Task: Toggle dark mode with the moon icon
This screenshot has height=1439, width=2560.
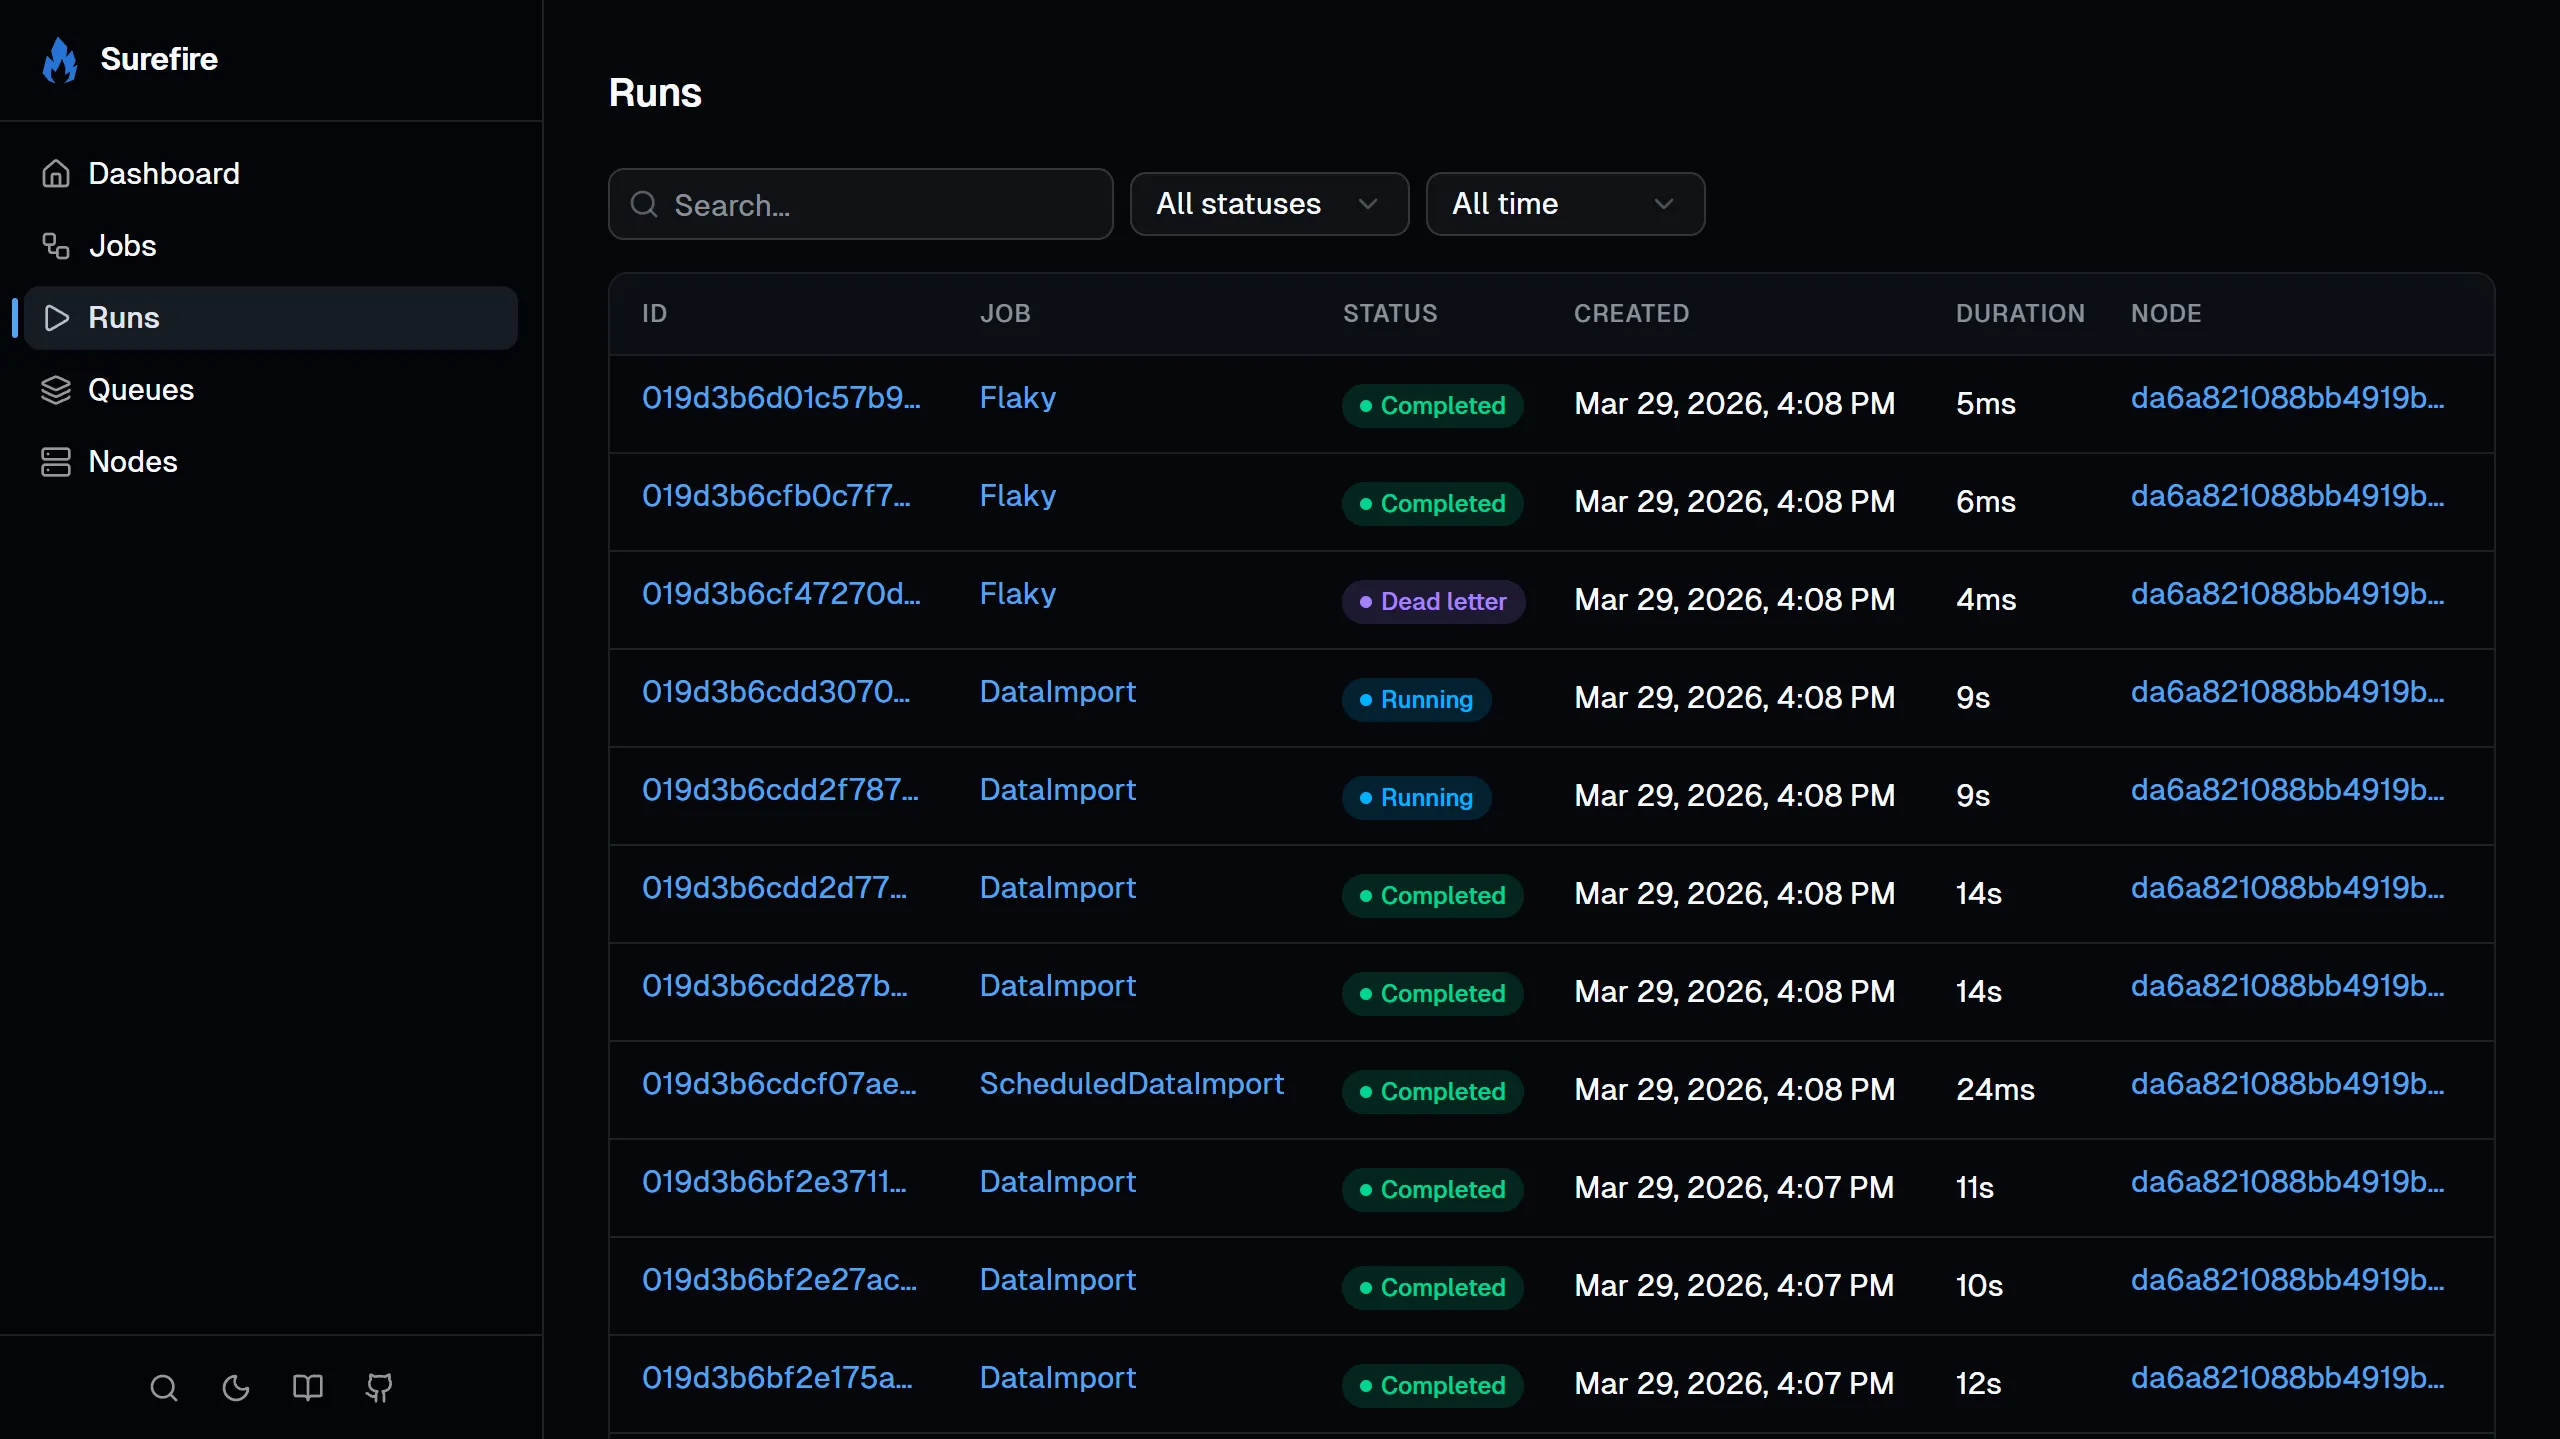Action: 236,1388
